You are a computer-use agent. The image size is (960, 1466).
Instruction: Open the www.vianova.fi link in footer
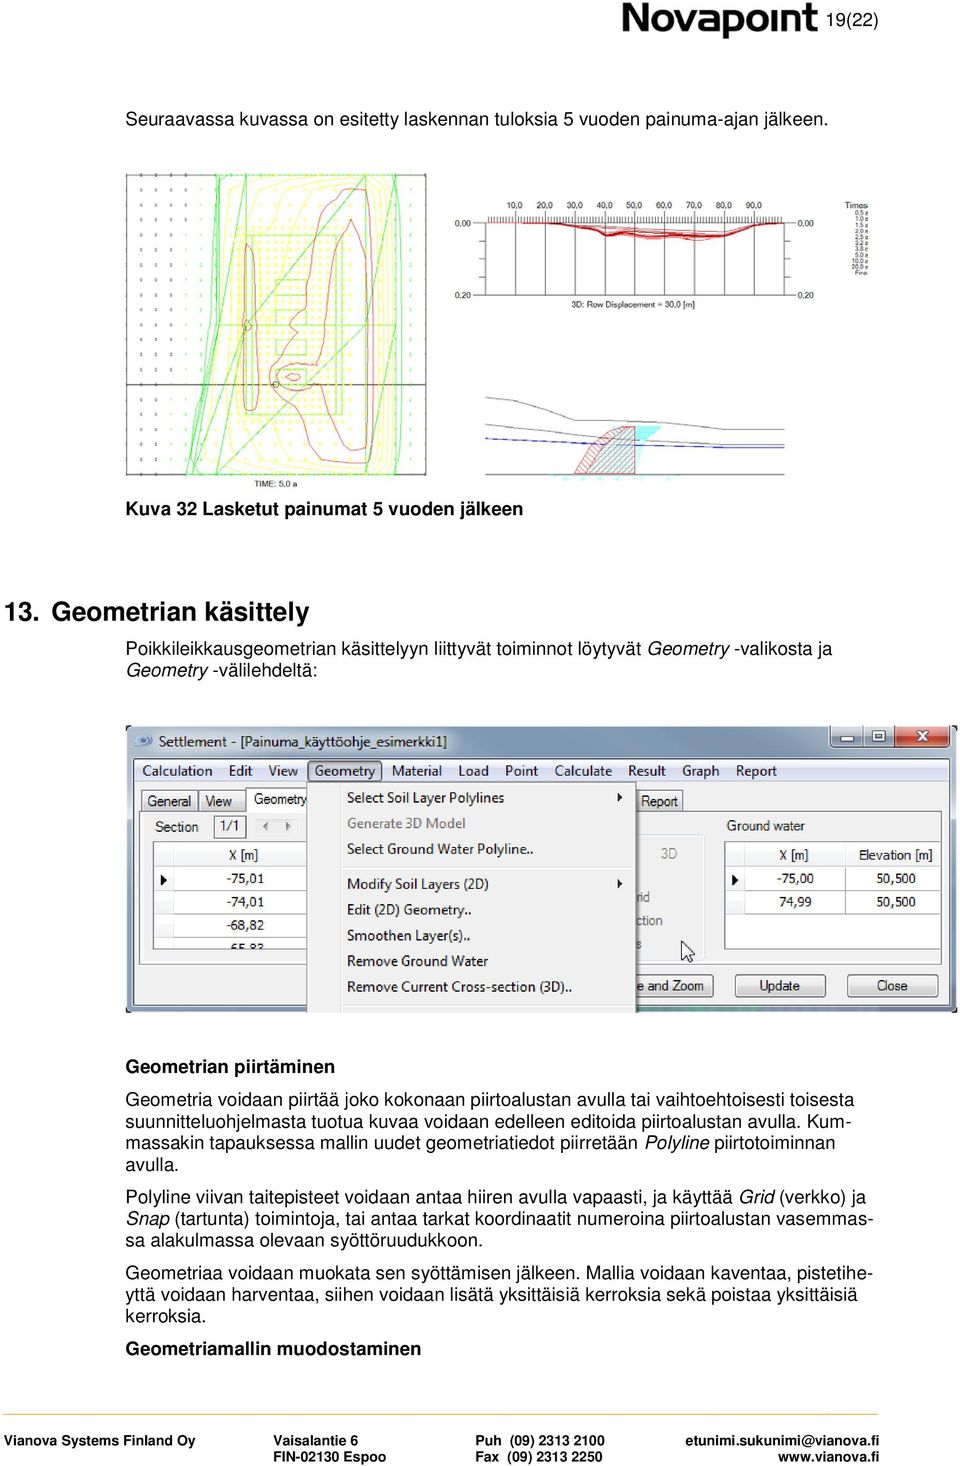829,1457
